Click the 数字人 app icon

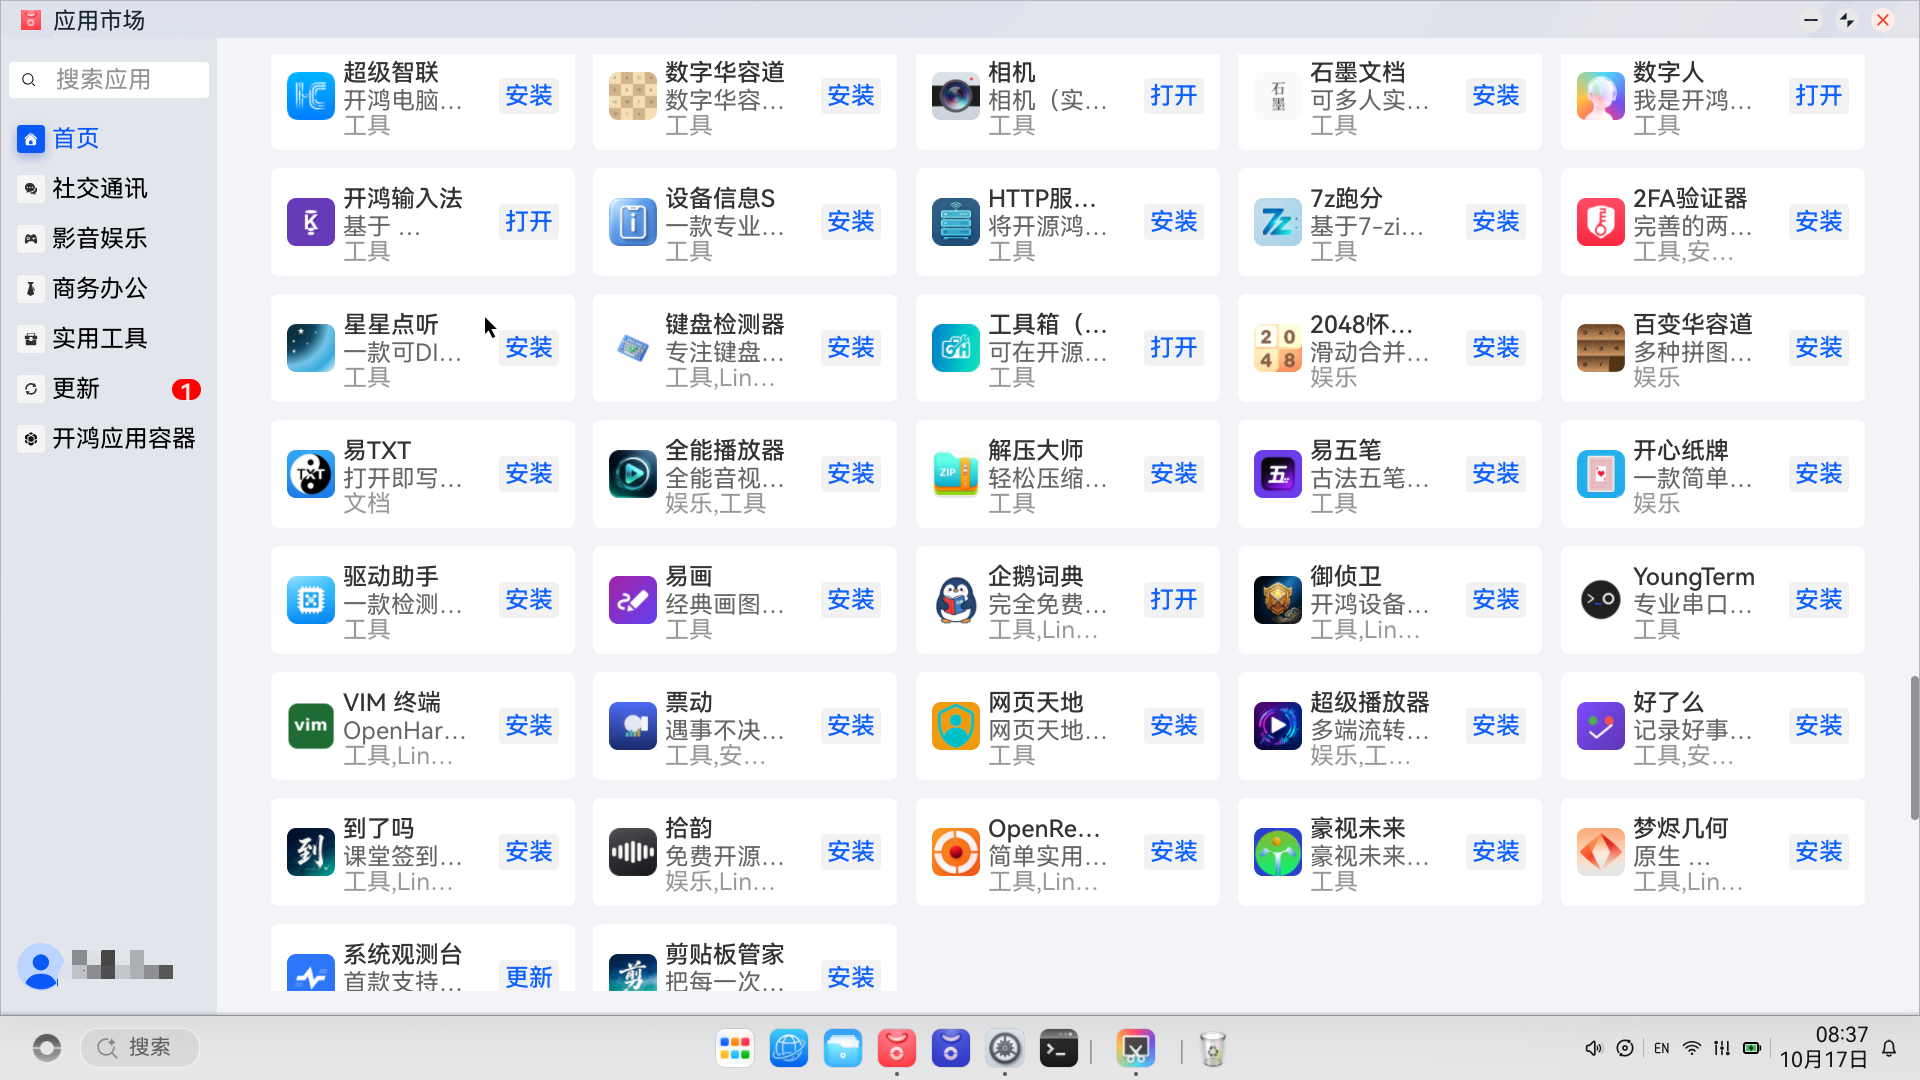[1601, 96]
